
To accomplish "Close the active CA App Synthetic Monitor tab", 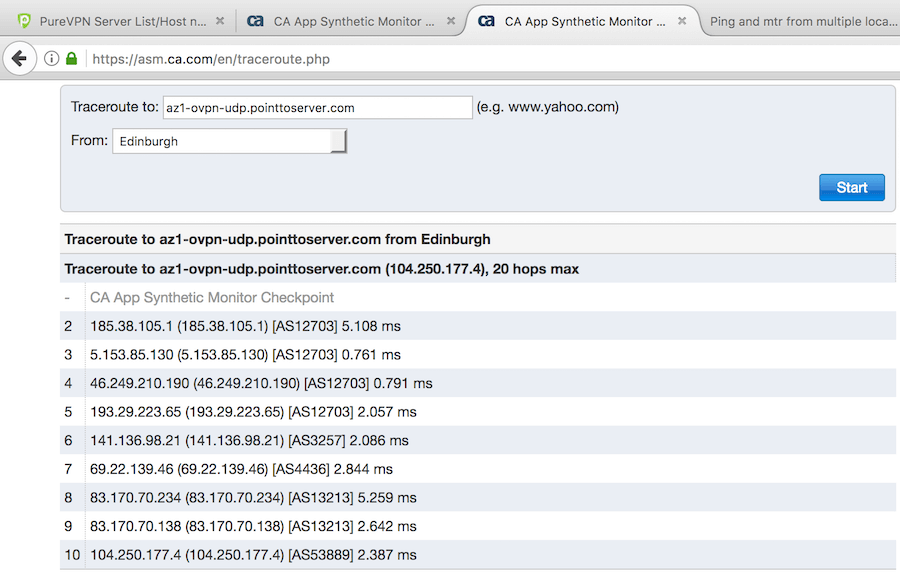I will click(x=682, y=21).
